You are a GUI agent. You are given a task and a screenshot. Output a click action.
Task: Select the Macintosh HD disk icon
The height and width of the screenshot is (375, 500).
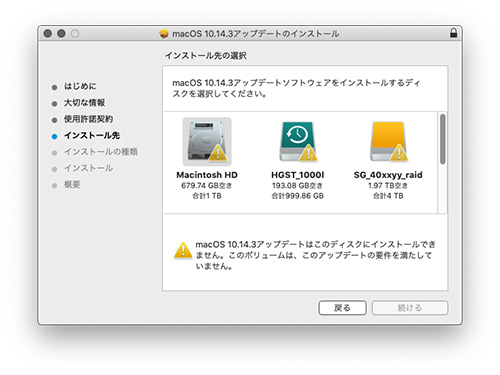click(x=207, y=142)
